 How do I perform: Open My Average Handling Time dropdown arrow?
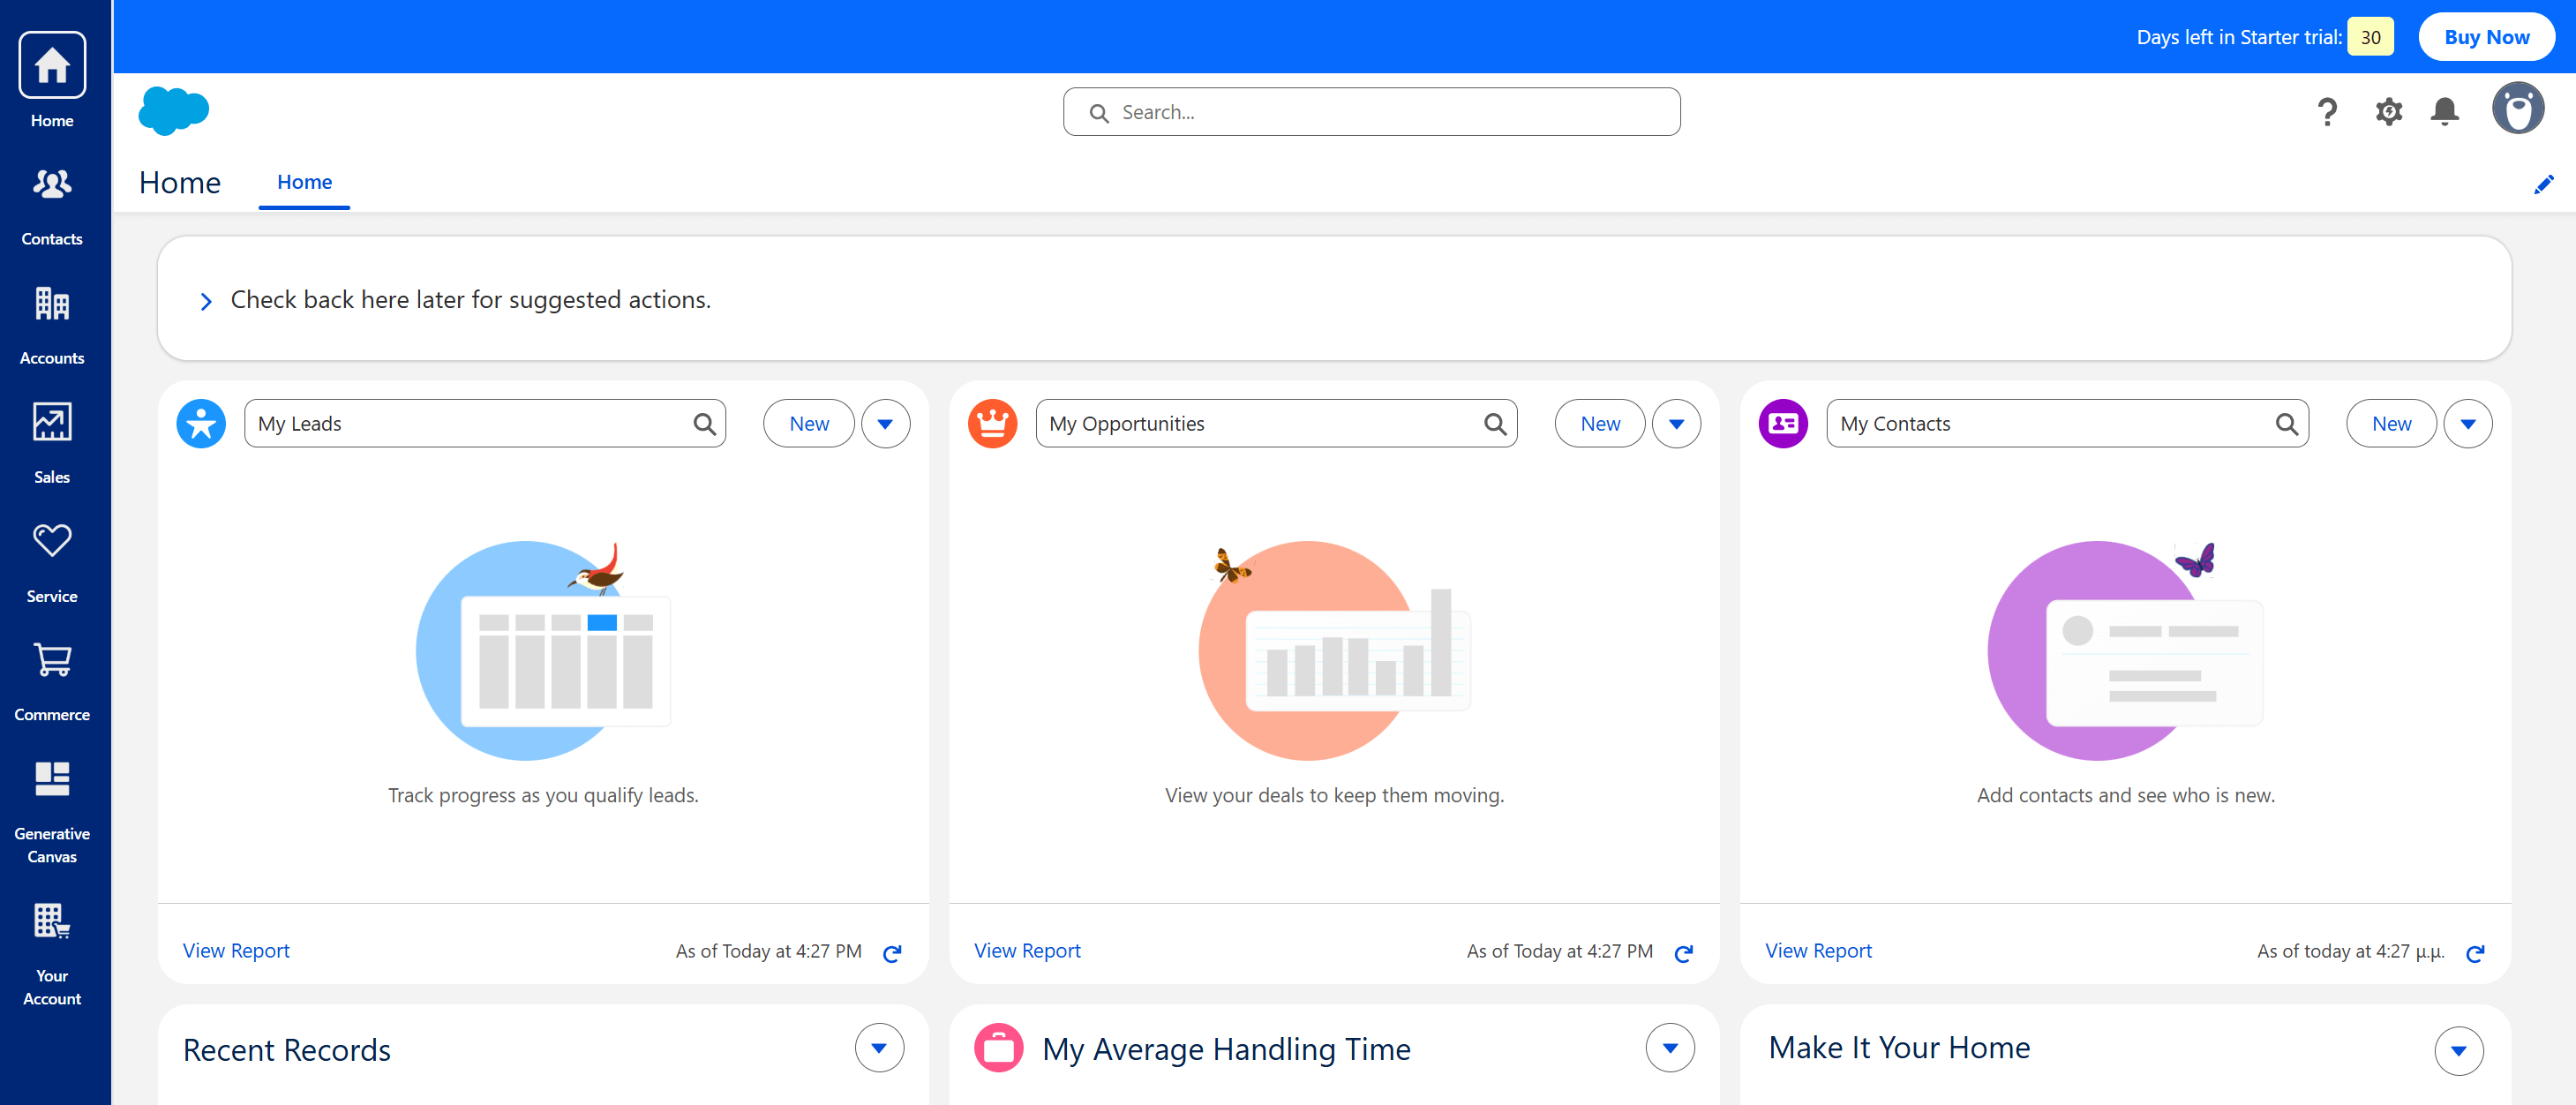coord(1670,1048)
